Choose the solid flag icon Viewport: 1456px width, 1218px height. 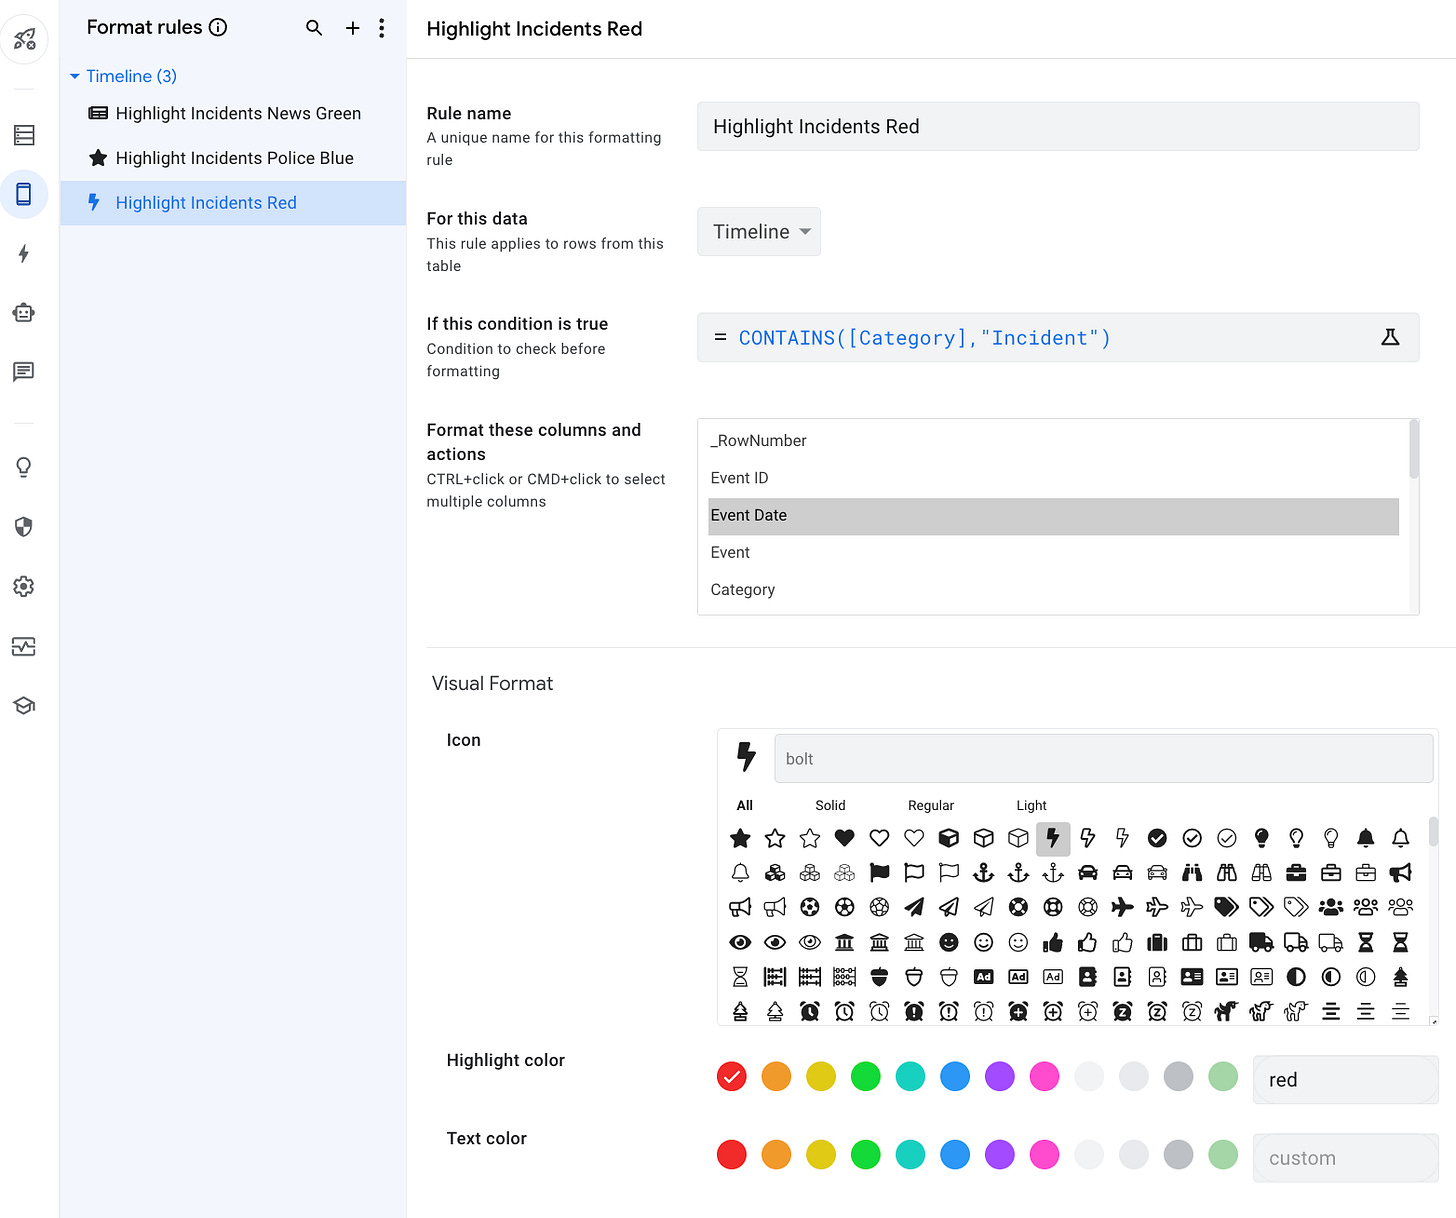879,872
